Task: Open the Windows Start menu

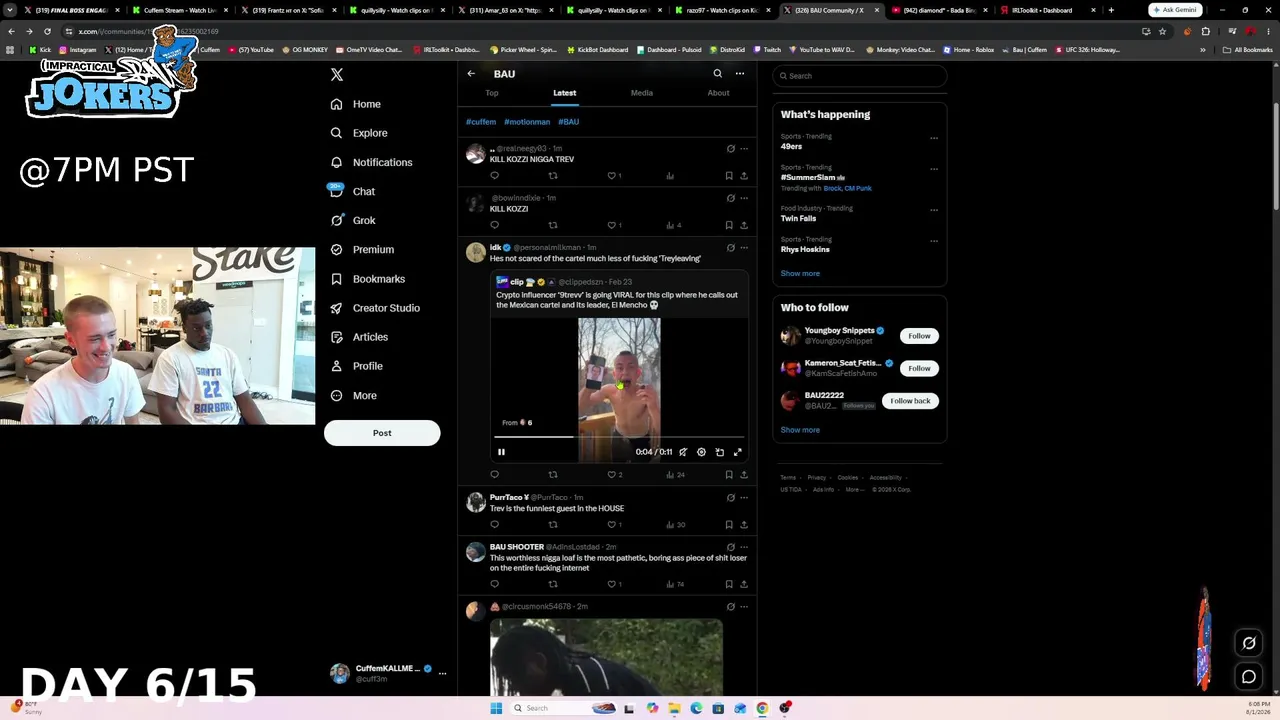Action: (x=496, y=708)
